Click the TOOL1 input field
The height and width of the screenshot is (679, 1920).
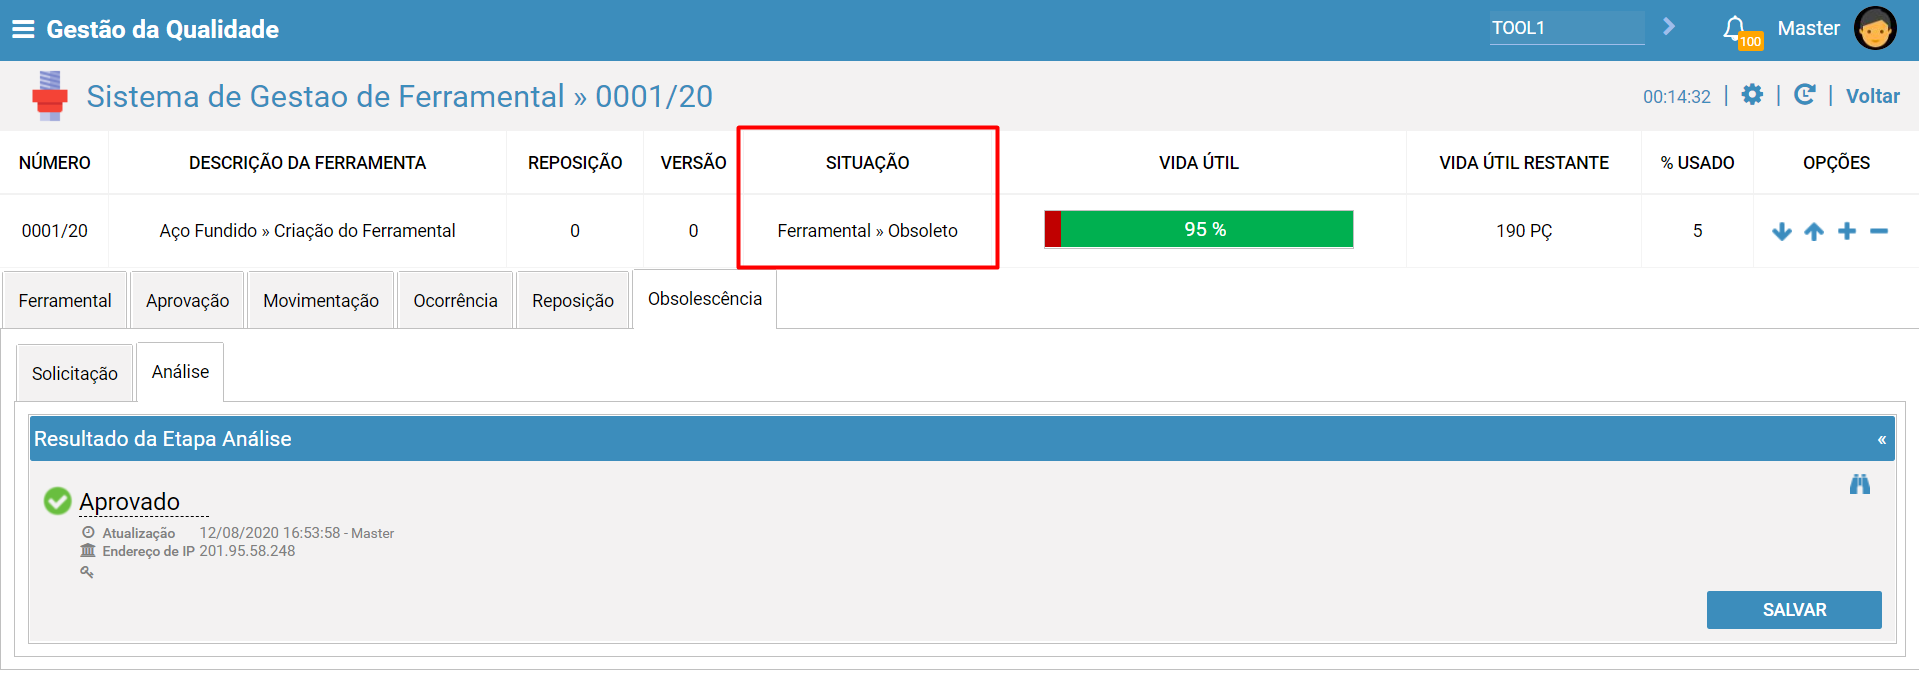[x=1567, y=28]
